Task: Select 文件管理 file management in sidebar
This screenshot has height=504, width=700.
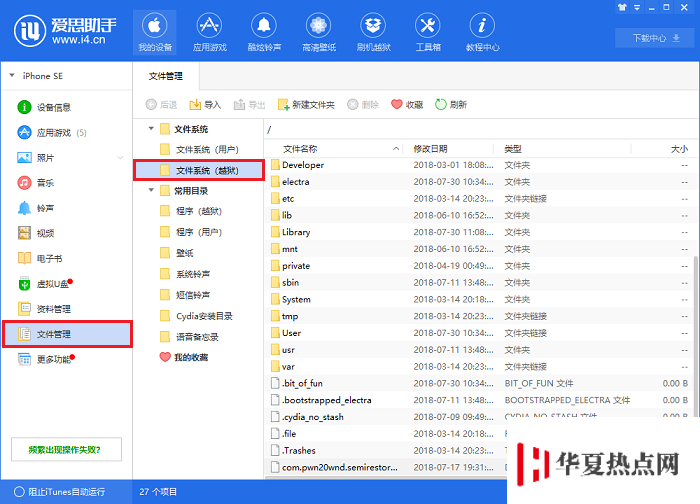Action: click(x=67, y=334)
